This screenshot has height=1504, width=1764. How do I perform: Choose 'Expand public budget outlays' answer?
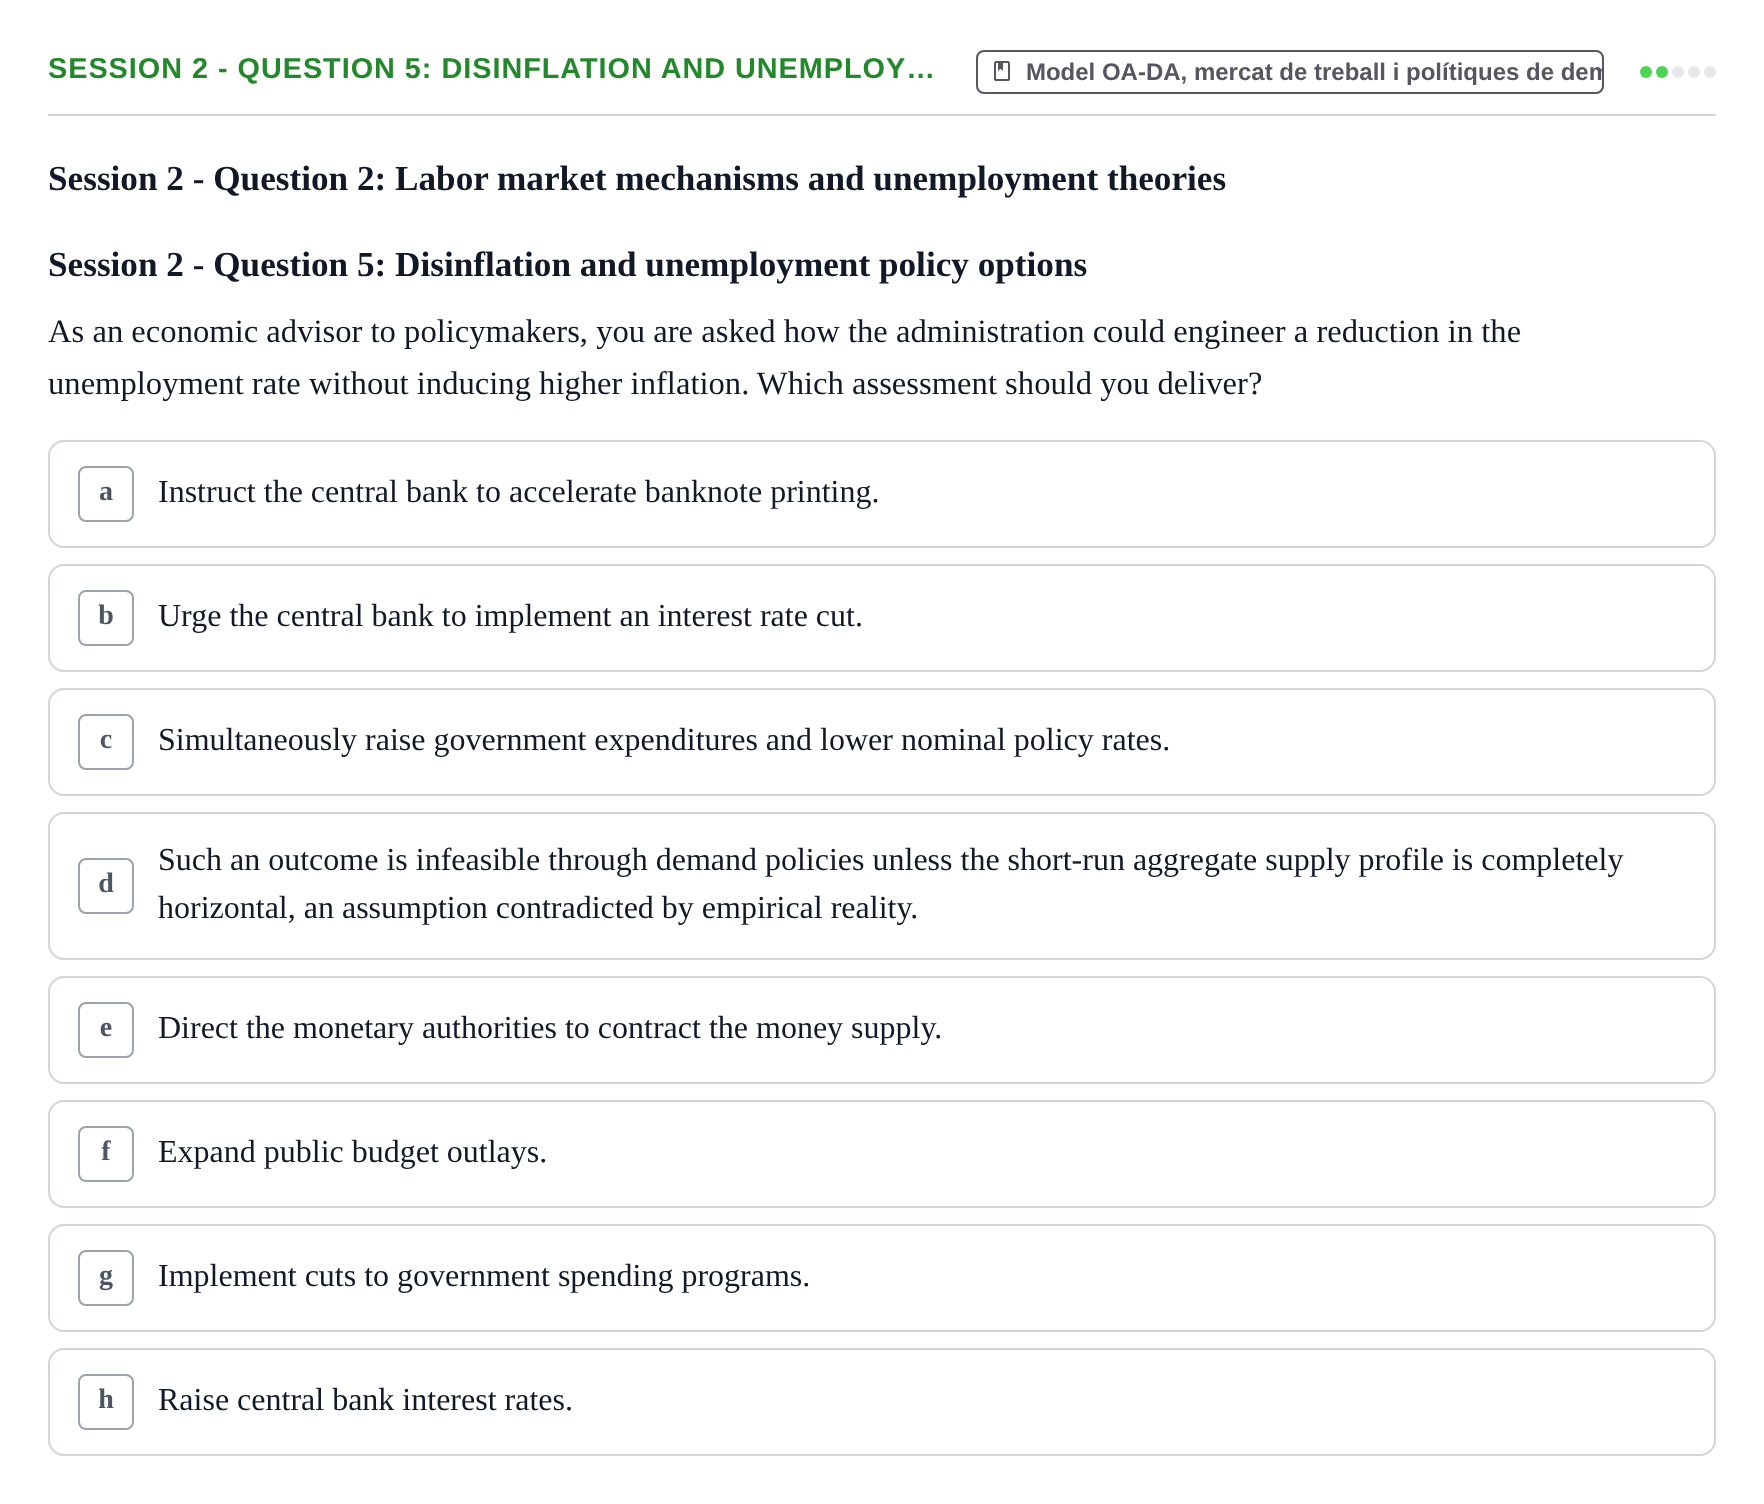352,1153
